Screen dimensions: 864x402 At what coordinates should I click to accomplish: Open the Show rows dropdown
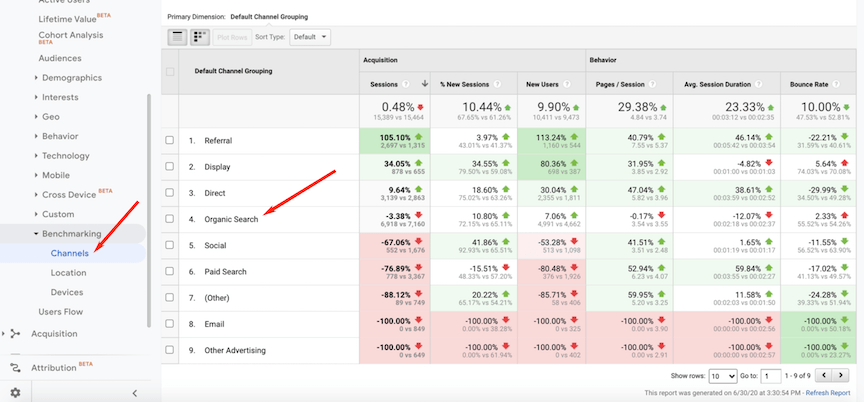click(x=722, y=376)
